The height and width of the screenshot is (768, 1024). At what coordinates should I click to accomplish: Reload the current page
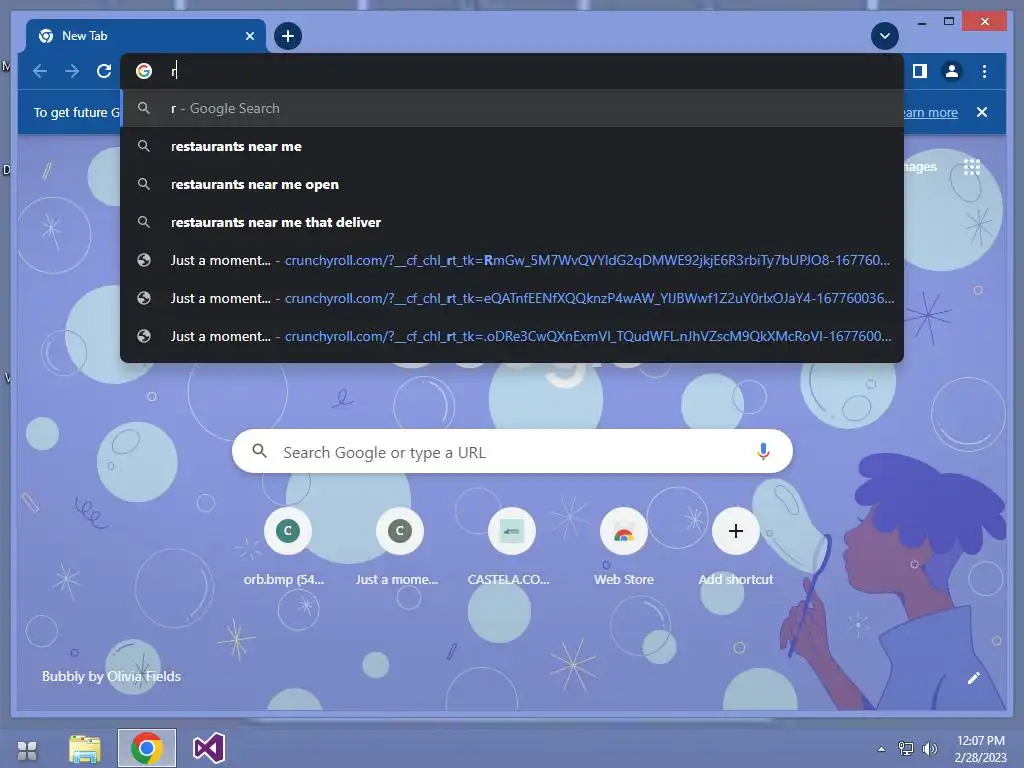(104, 71)
